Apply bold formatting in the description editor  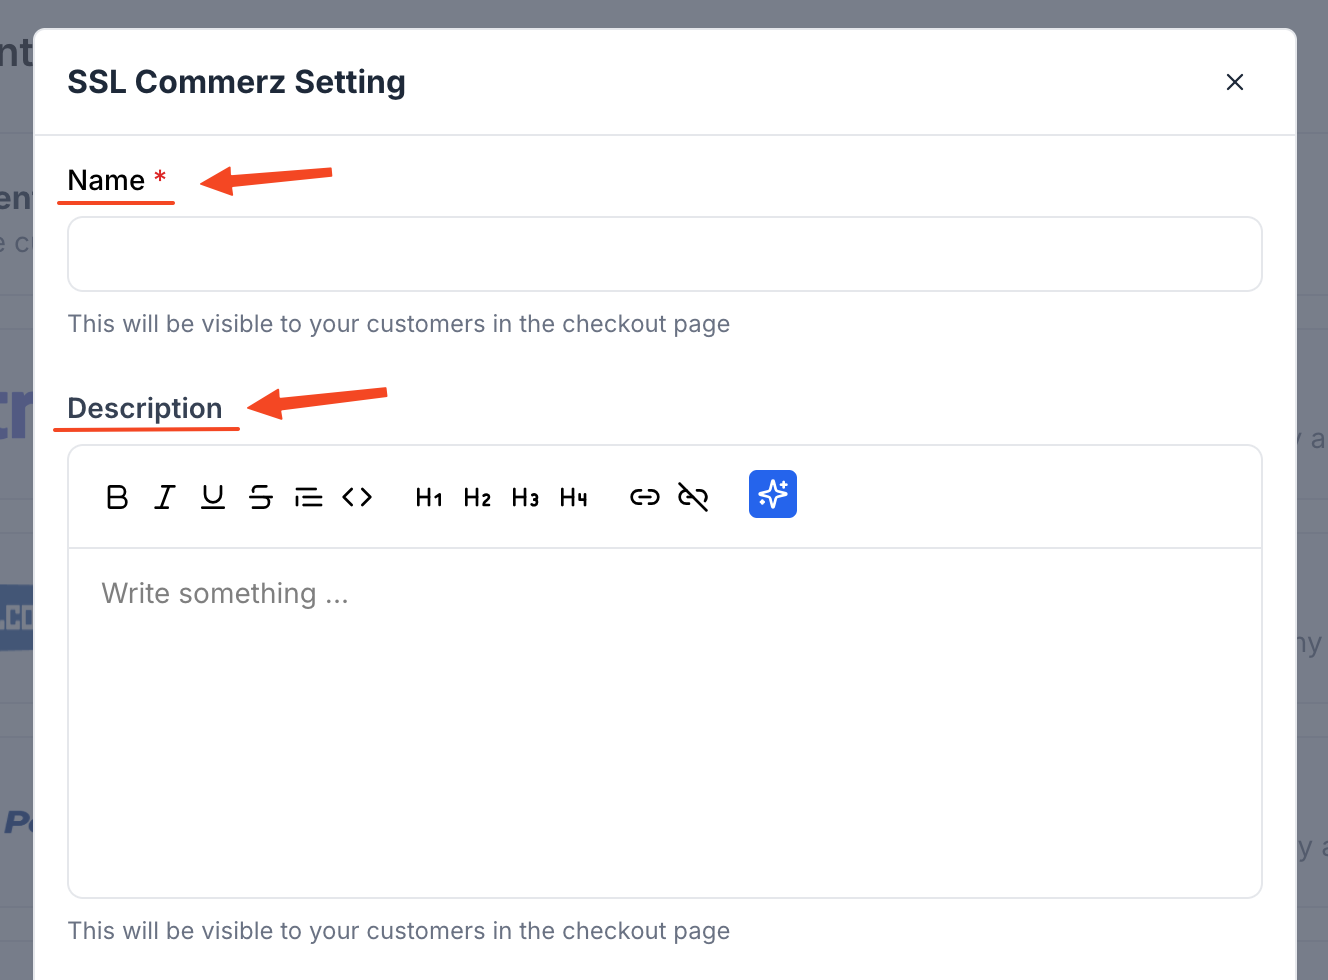coord(117,496)
